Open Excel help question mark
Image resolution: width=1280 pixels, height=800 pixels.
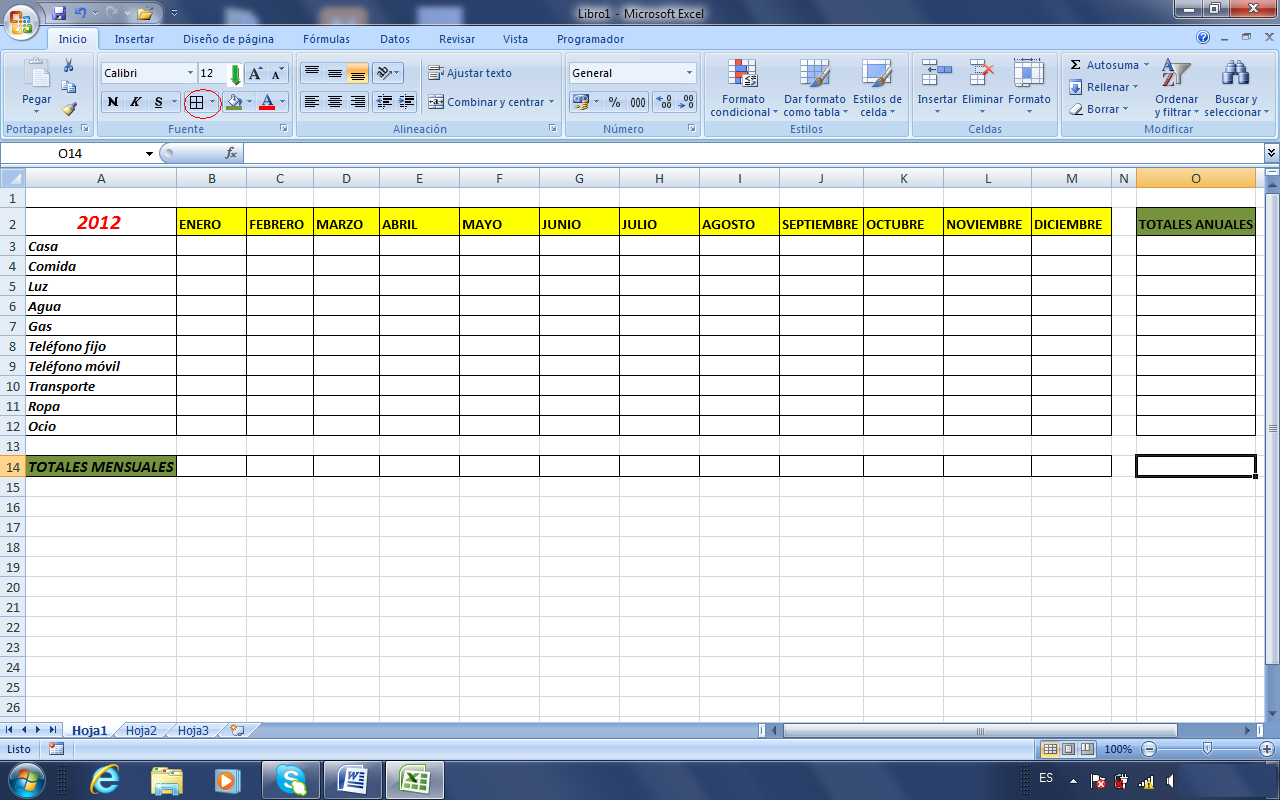(1203, 38)
